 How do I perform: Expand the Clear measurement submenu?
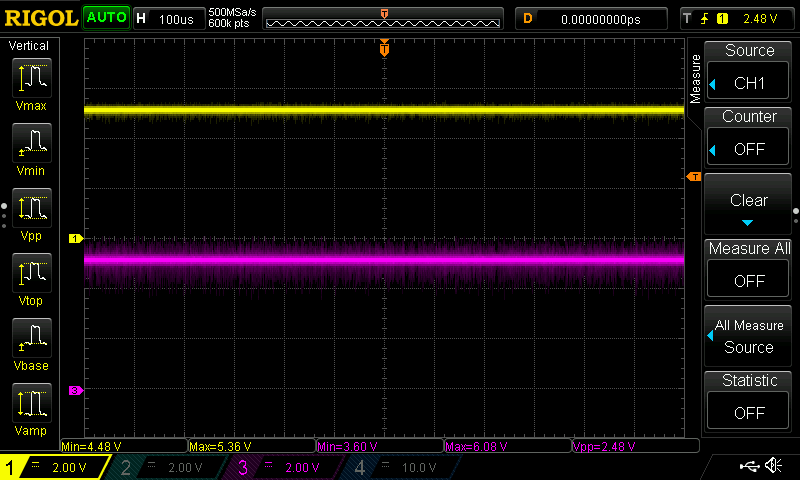(749, 207)
